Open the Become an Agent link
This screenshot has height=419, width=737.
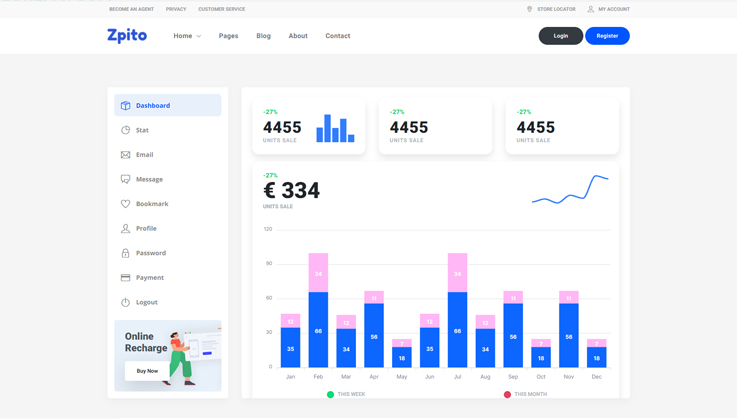point(131,9)
